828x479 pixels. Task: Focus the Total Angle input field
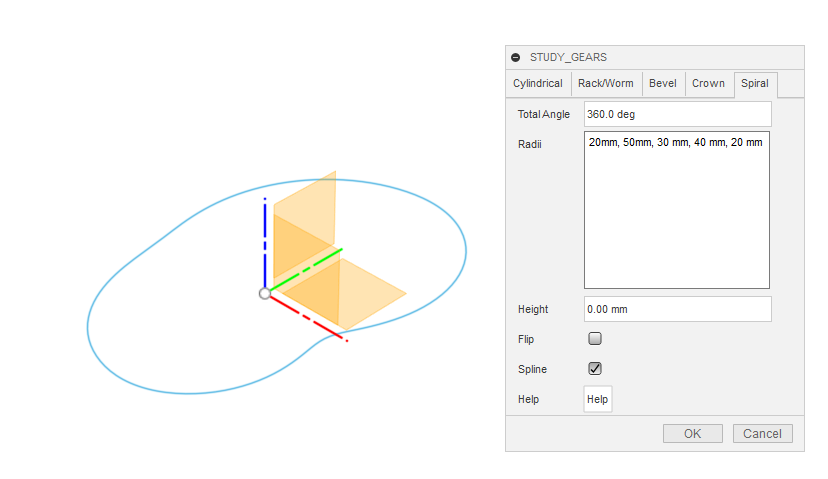click(677, 114)
